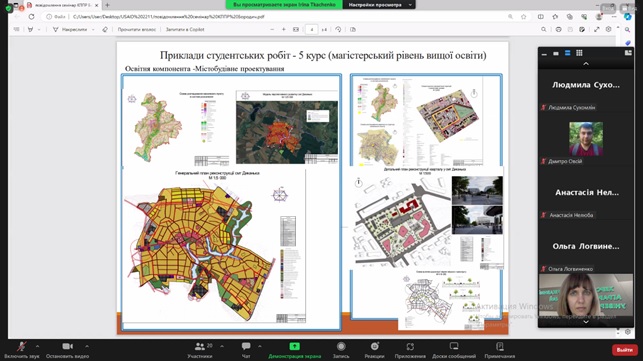The width and height of the screenshot is (643, 361).
Task: Show next participants with down chevron
Action: coord(586,322)
